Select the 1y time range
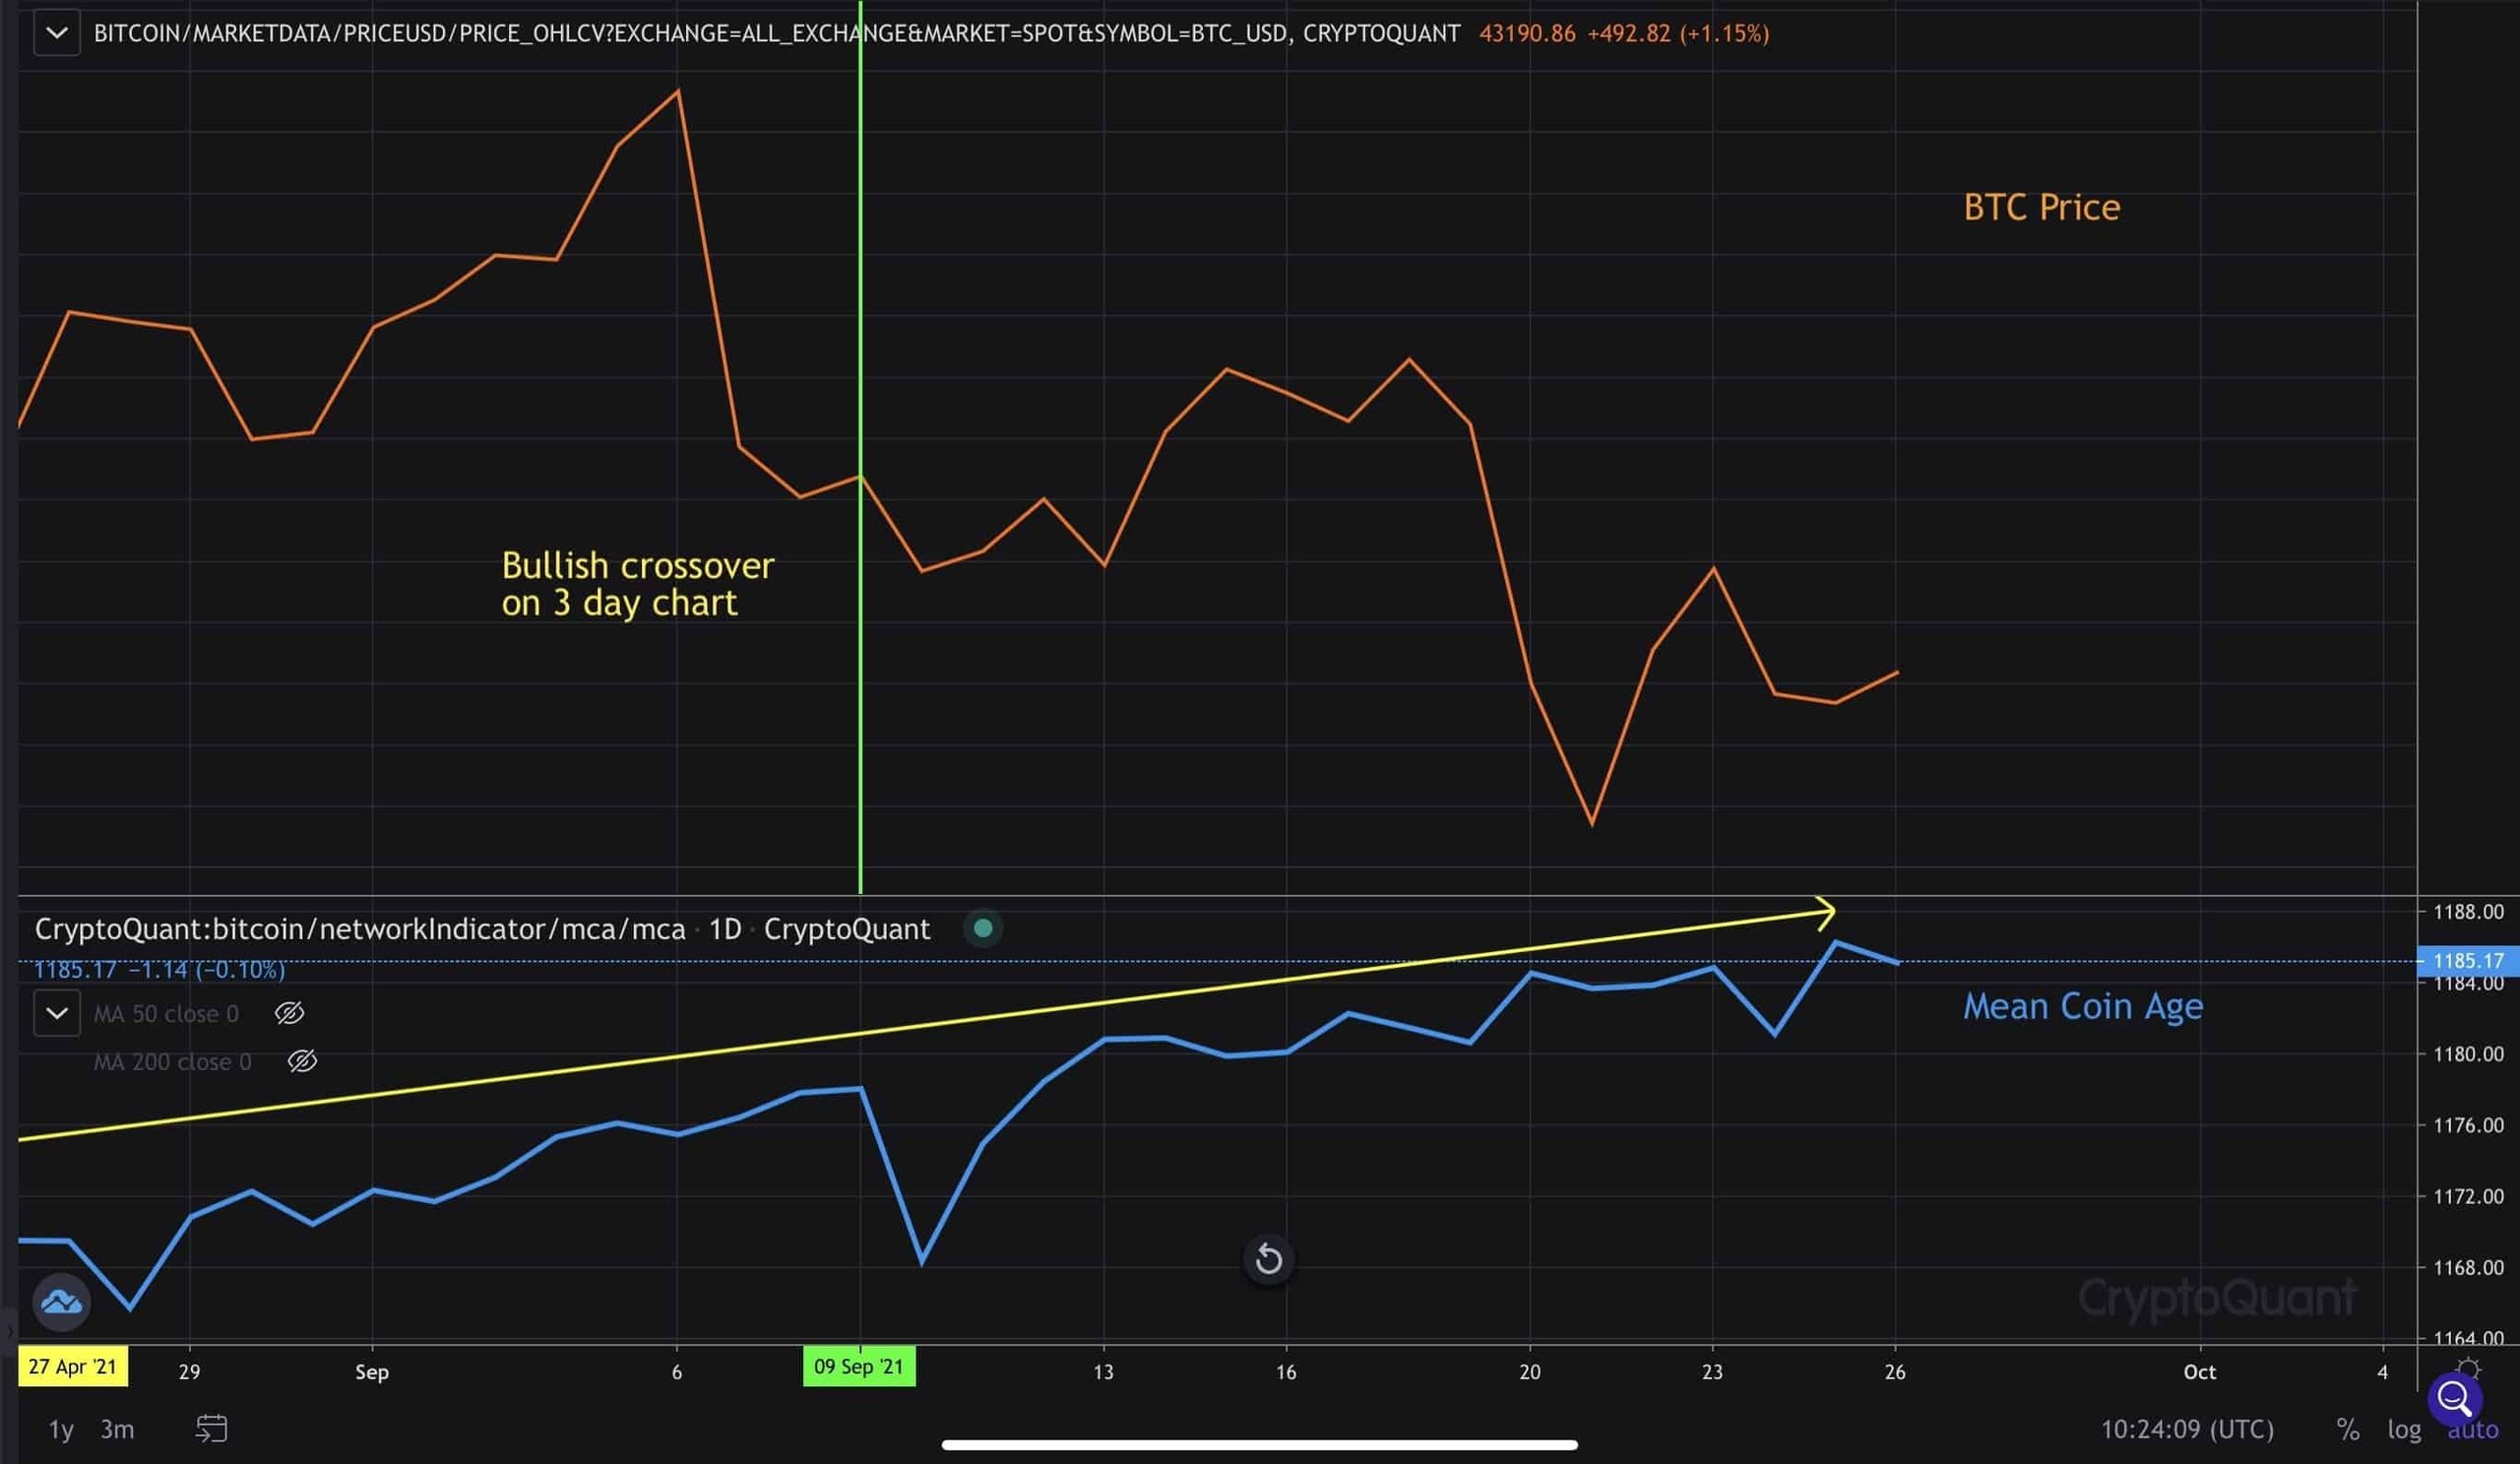The height and width of the screenshot is (1464, 2520). click(x=61, y=1429)
